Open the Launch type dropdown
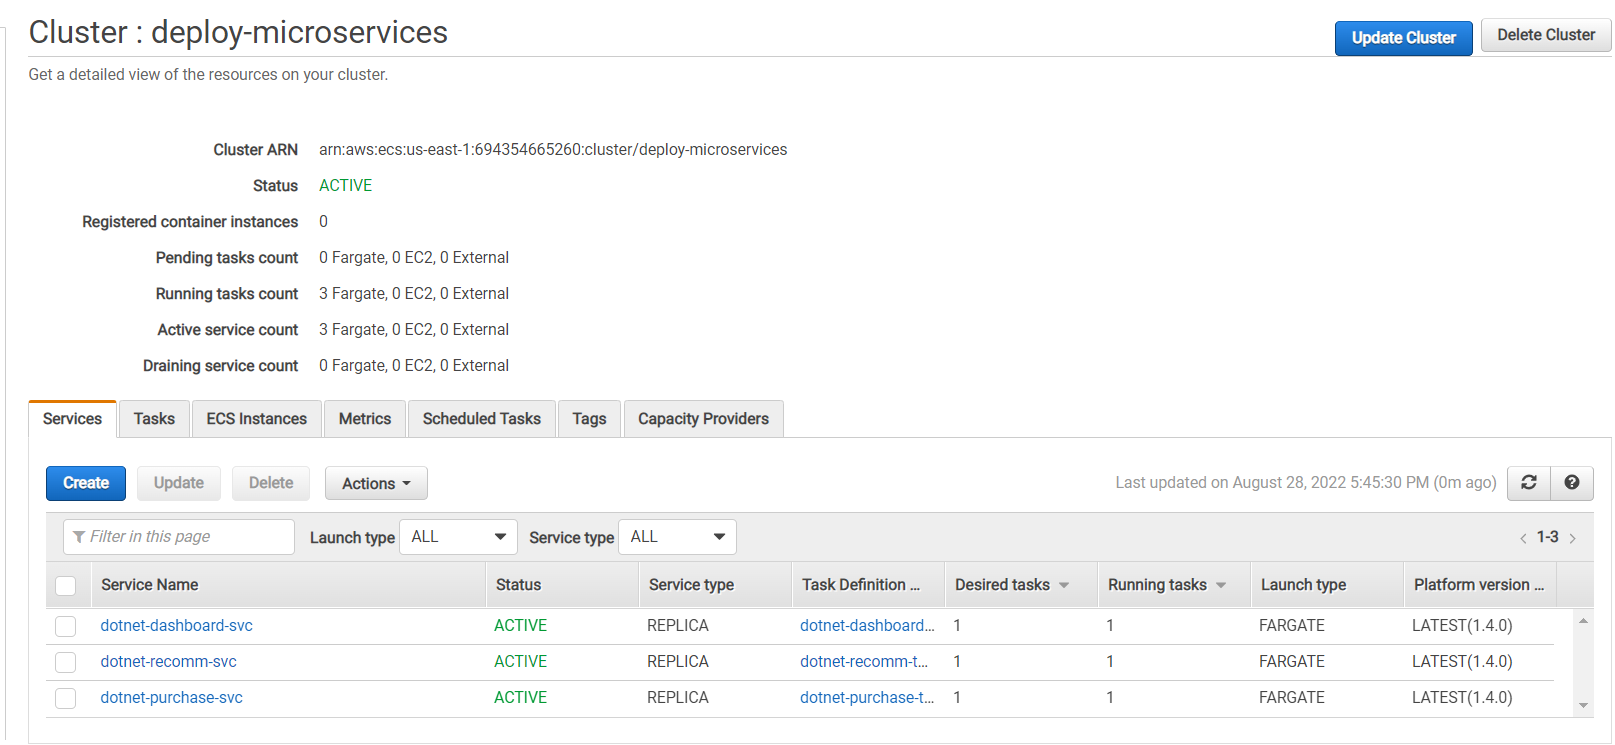 (x=458, y=537)
